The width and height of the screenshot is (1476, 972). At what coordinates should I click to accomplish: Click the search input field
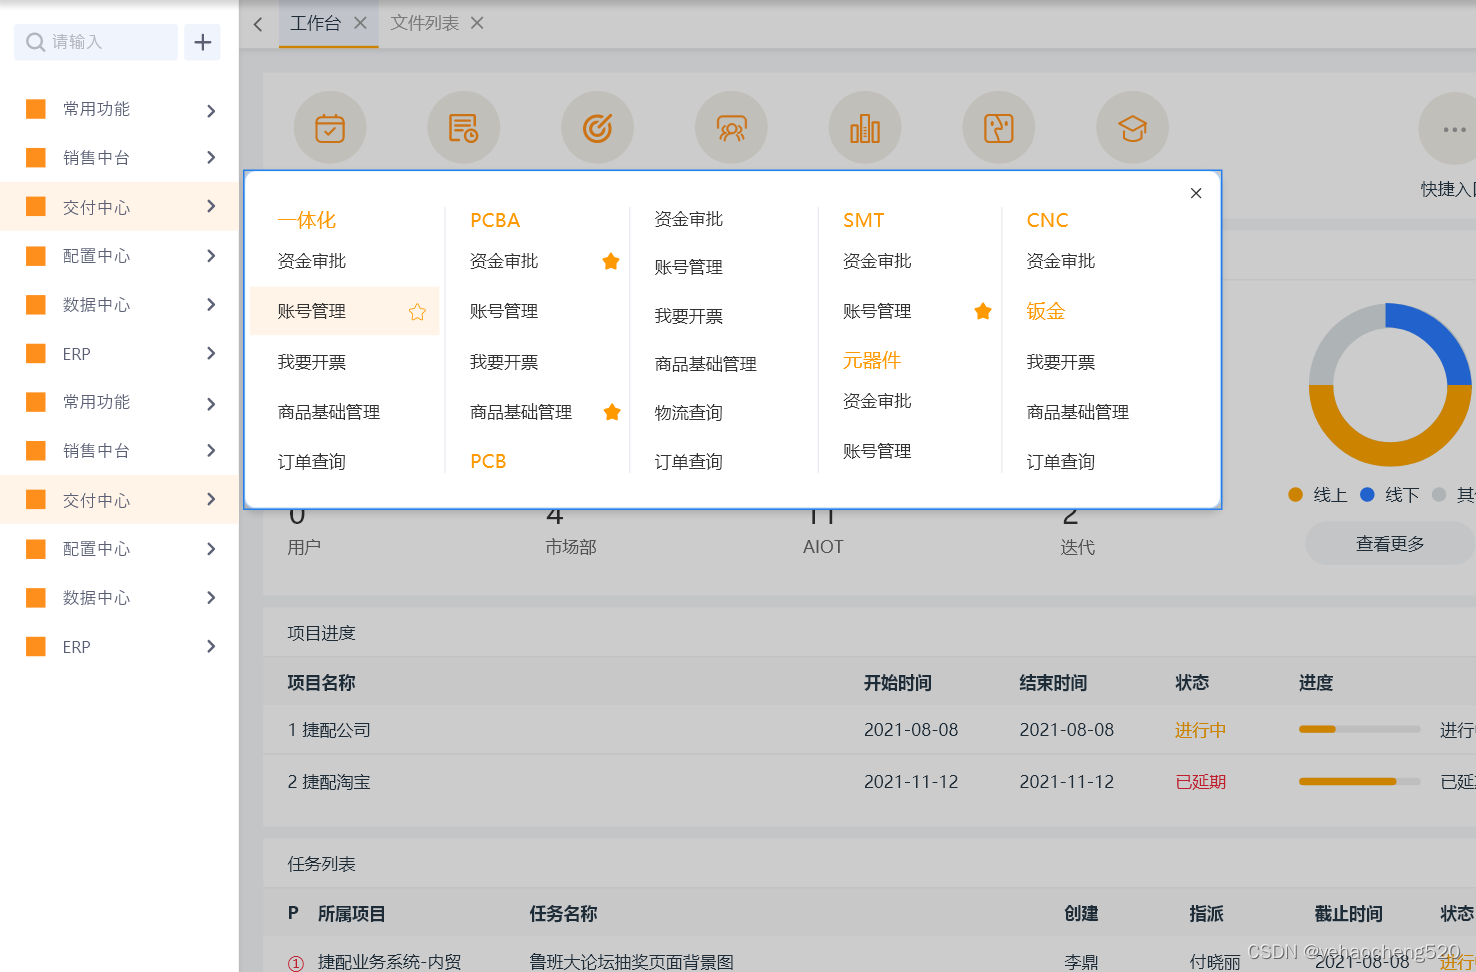tap(95, 42)
